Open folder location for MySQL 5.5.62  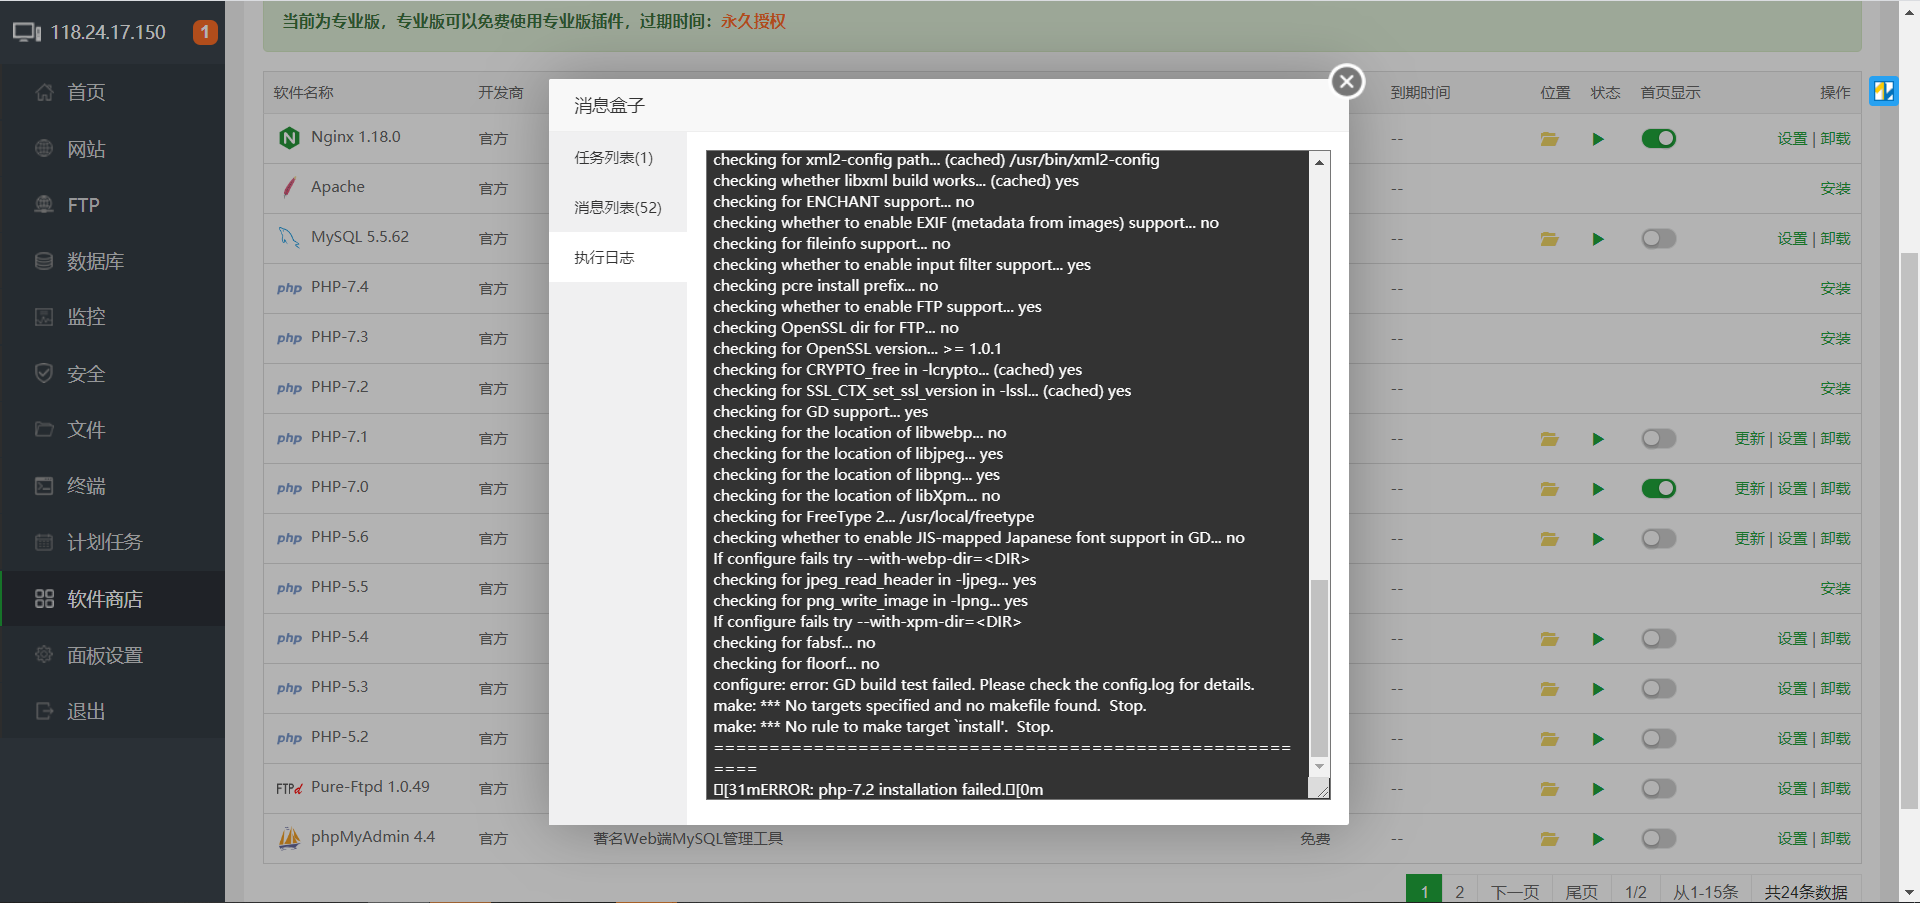click(x=1549, y=239)
